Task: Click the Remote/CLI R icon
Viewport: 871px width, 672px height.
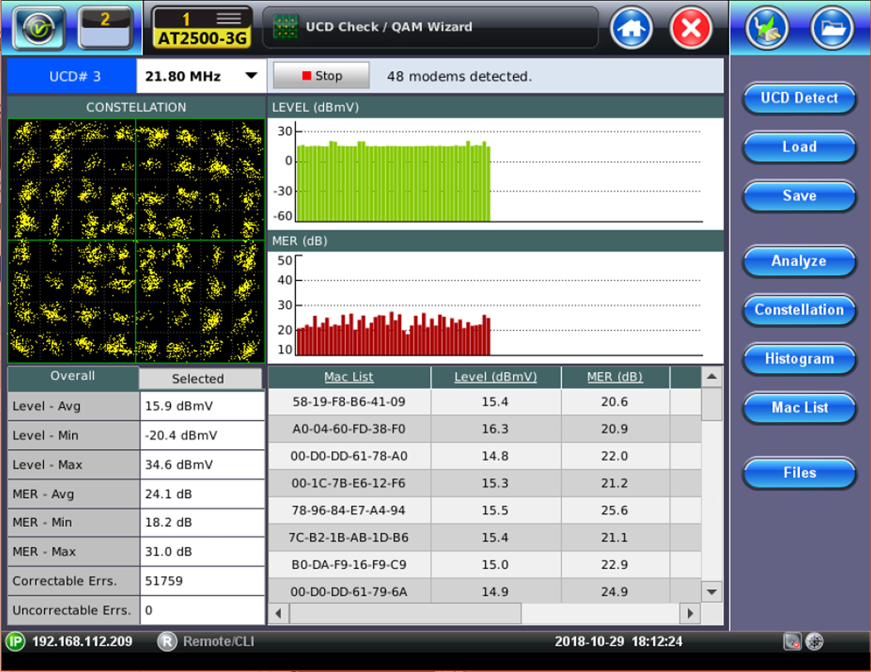Action: 167,641
